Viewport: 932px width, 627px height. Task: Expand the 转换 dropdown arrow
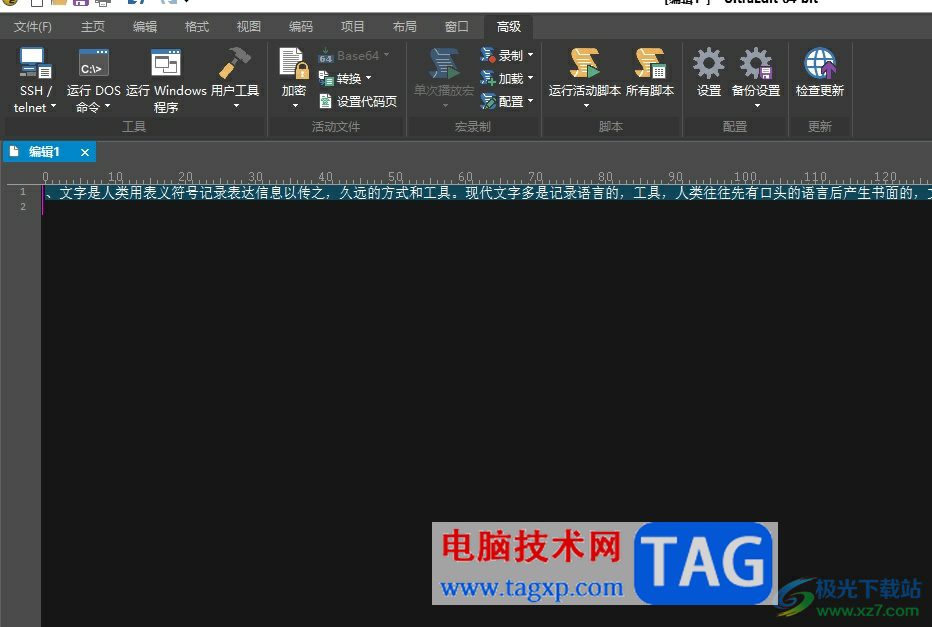369,78
